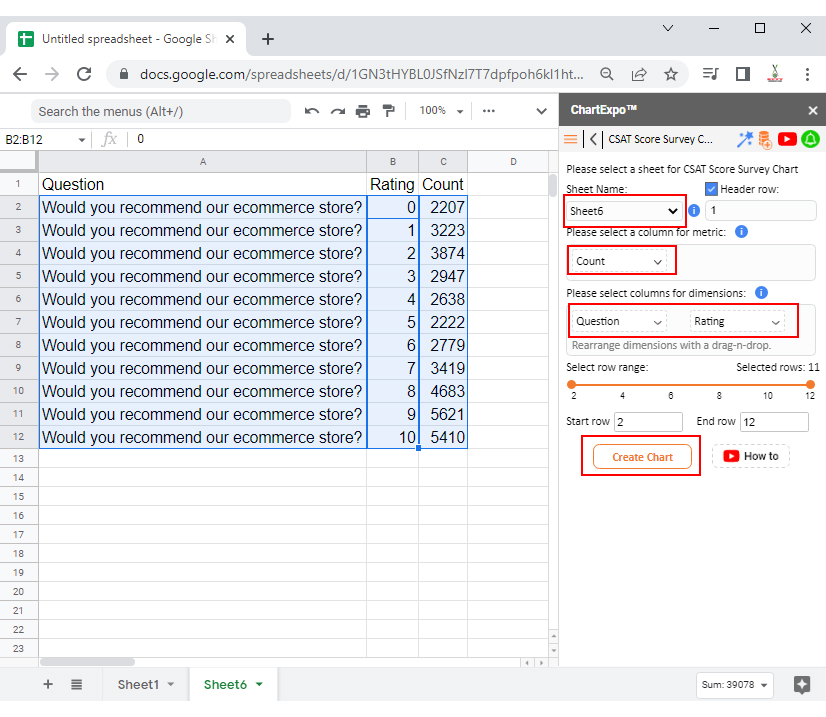Image resolution: width=826 pixels, height=717 pixels.
Task: Open the browser media control icon
Action: pos(711,74)
